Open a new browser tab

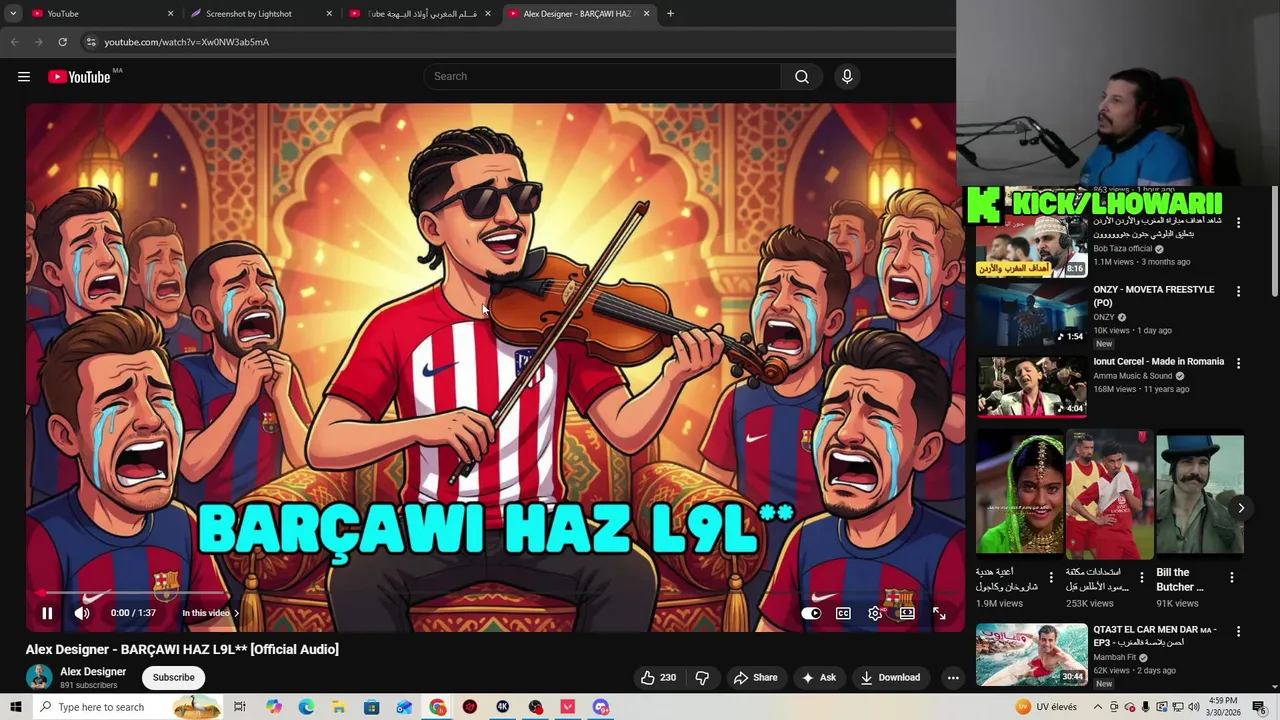[670, 14]
